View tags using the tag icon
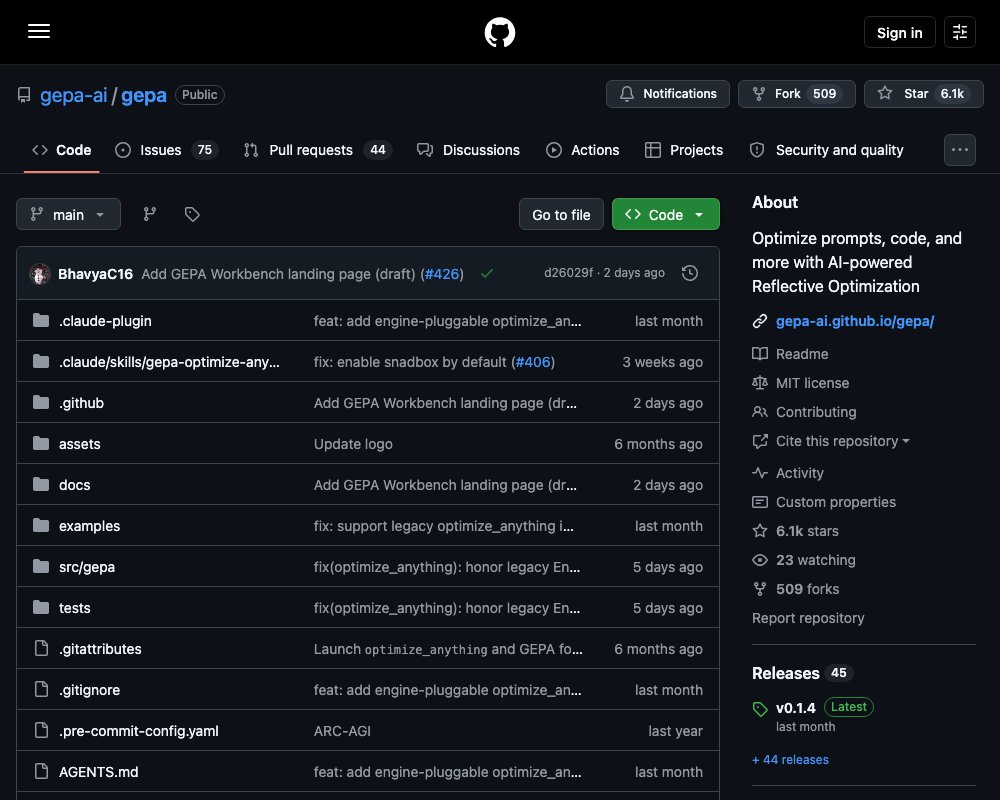The height and width of the screenshot is (800, 1000). [x=192, y=214]
